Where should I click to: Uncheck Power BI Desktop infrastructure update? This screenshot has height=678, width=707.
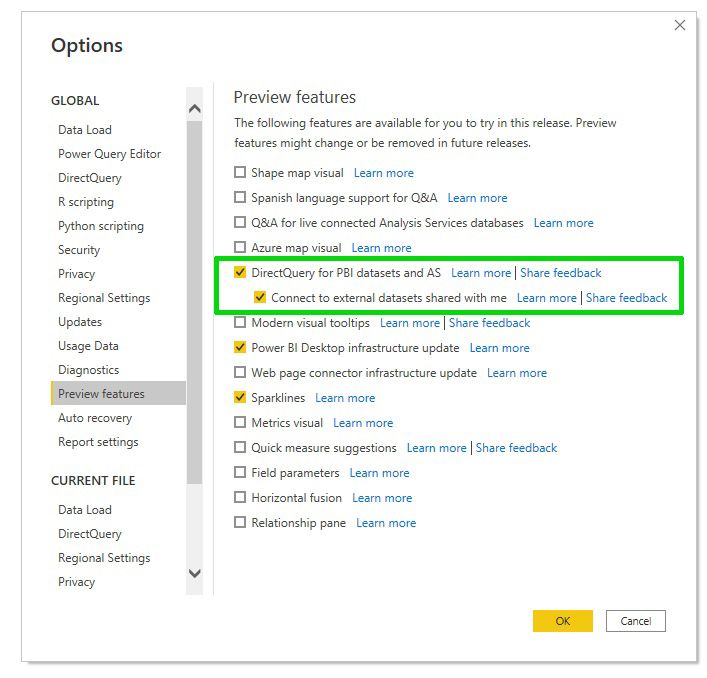[240, 347]
